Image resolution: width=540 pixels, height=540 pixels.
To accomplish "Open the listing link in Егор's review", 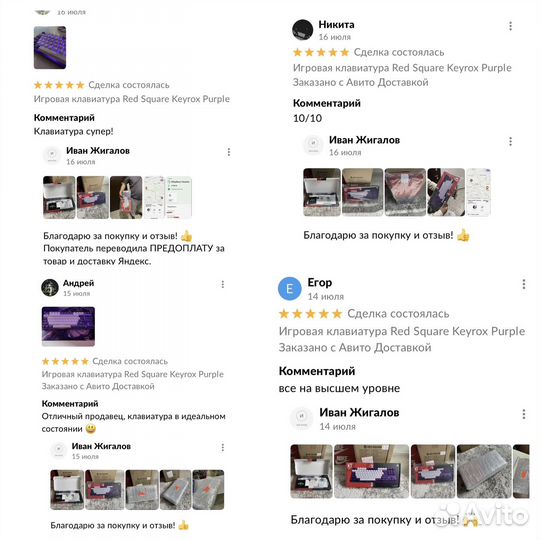I will (x=402, y=331).
